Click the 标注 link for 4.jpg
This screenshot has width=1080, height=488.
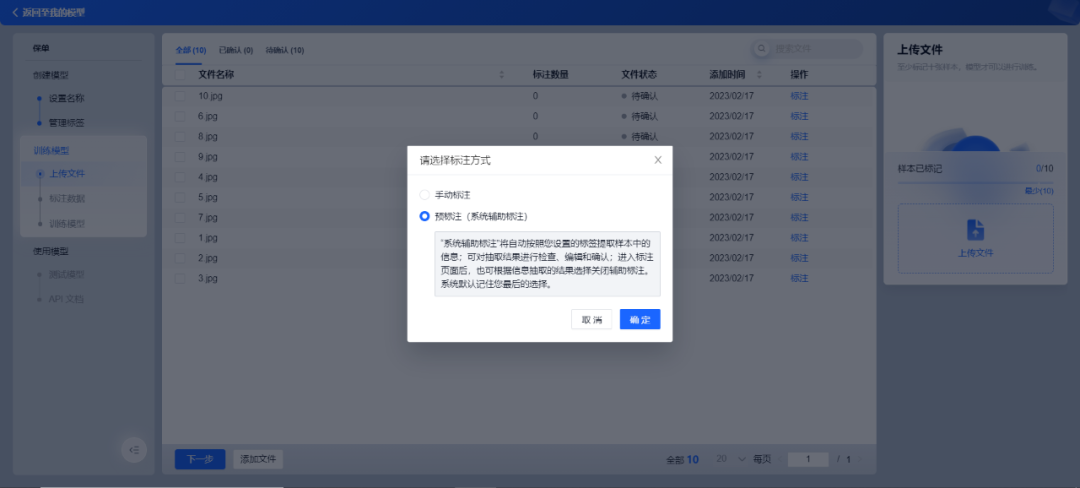(799, 177)
